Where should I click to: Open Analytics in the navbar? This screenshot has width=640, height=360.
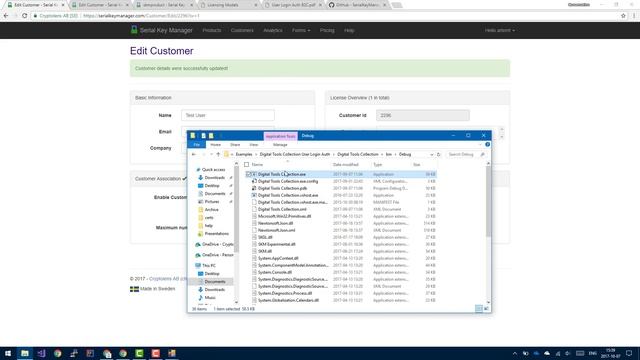[x=273, y=30]
